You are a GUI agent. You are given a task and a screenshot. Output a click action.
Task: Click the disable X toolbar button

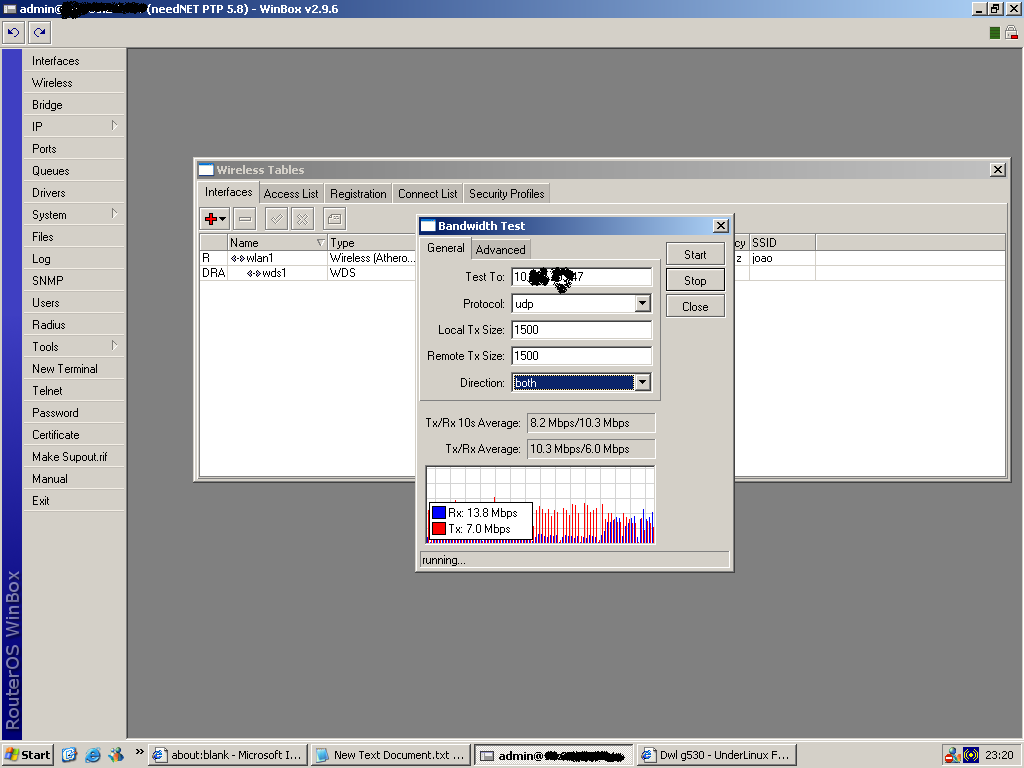click(302, 218)
